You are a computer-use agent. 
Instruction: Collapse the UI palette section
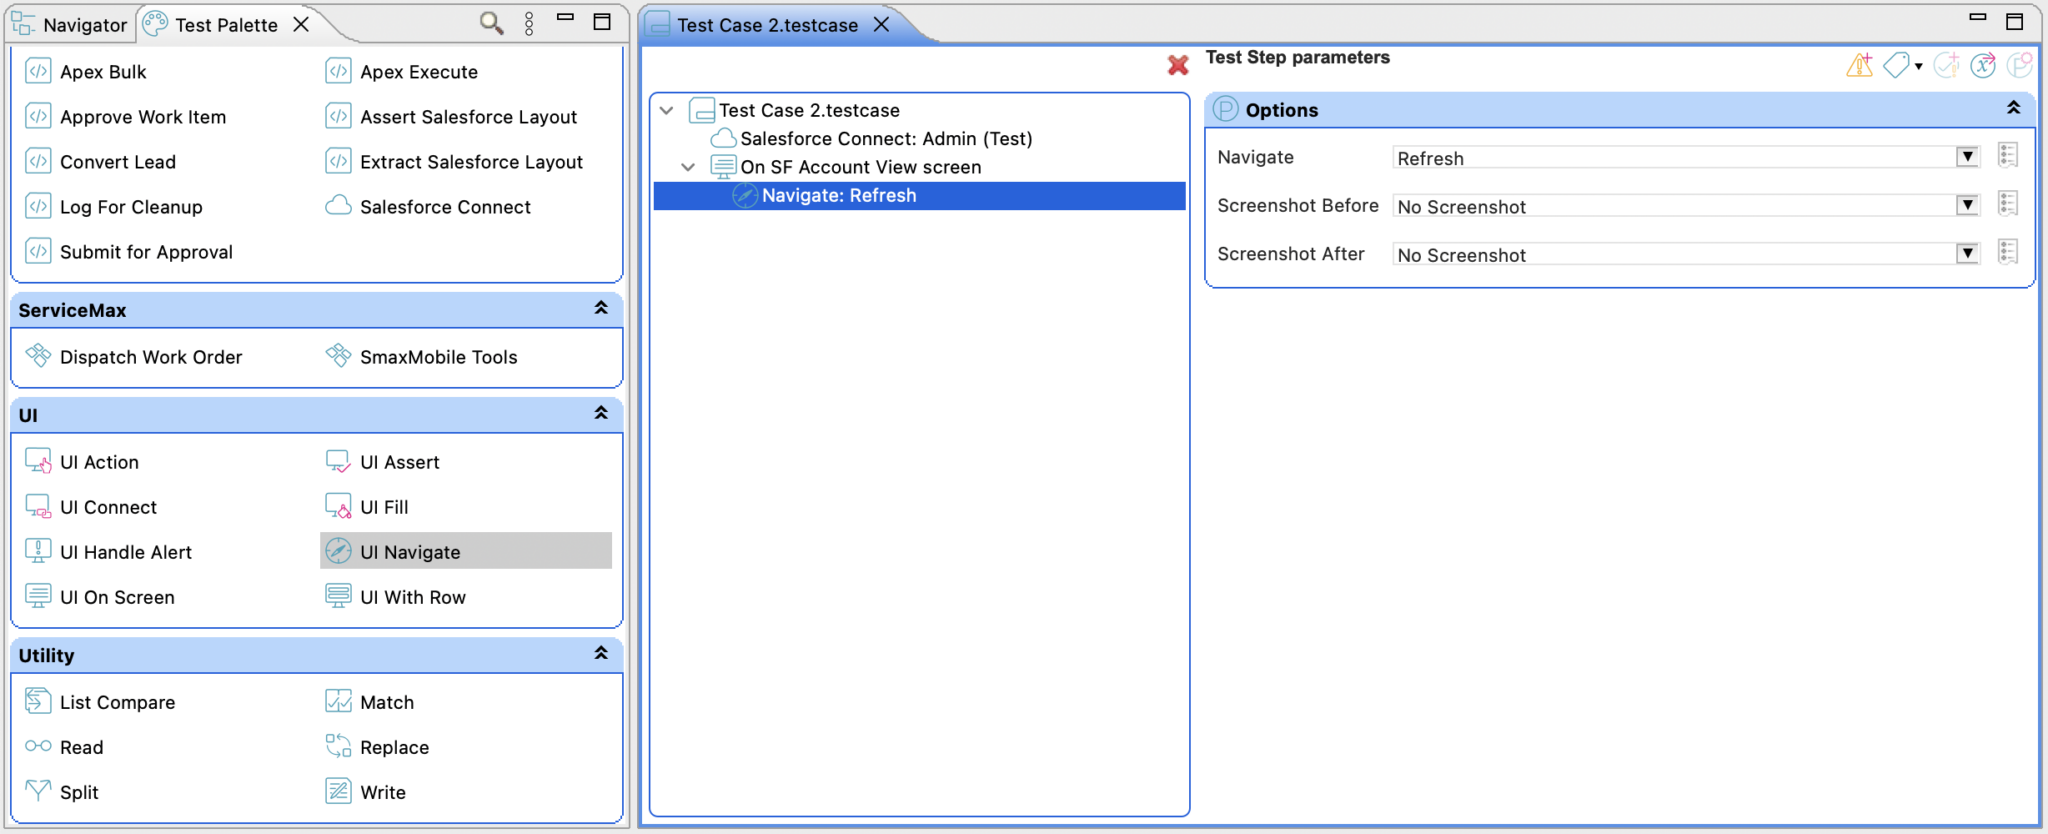601,413
